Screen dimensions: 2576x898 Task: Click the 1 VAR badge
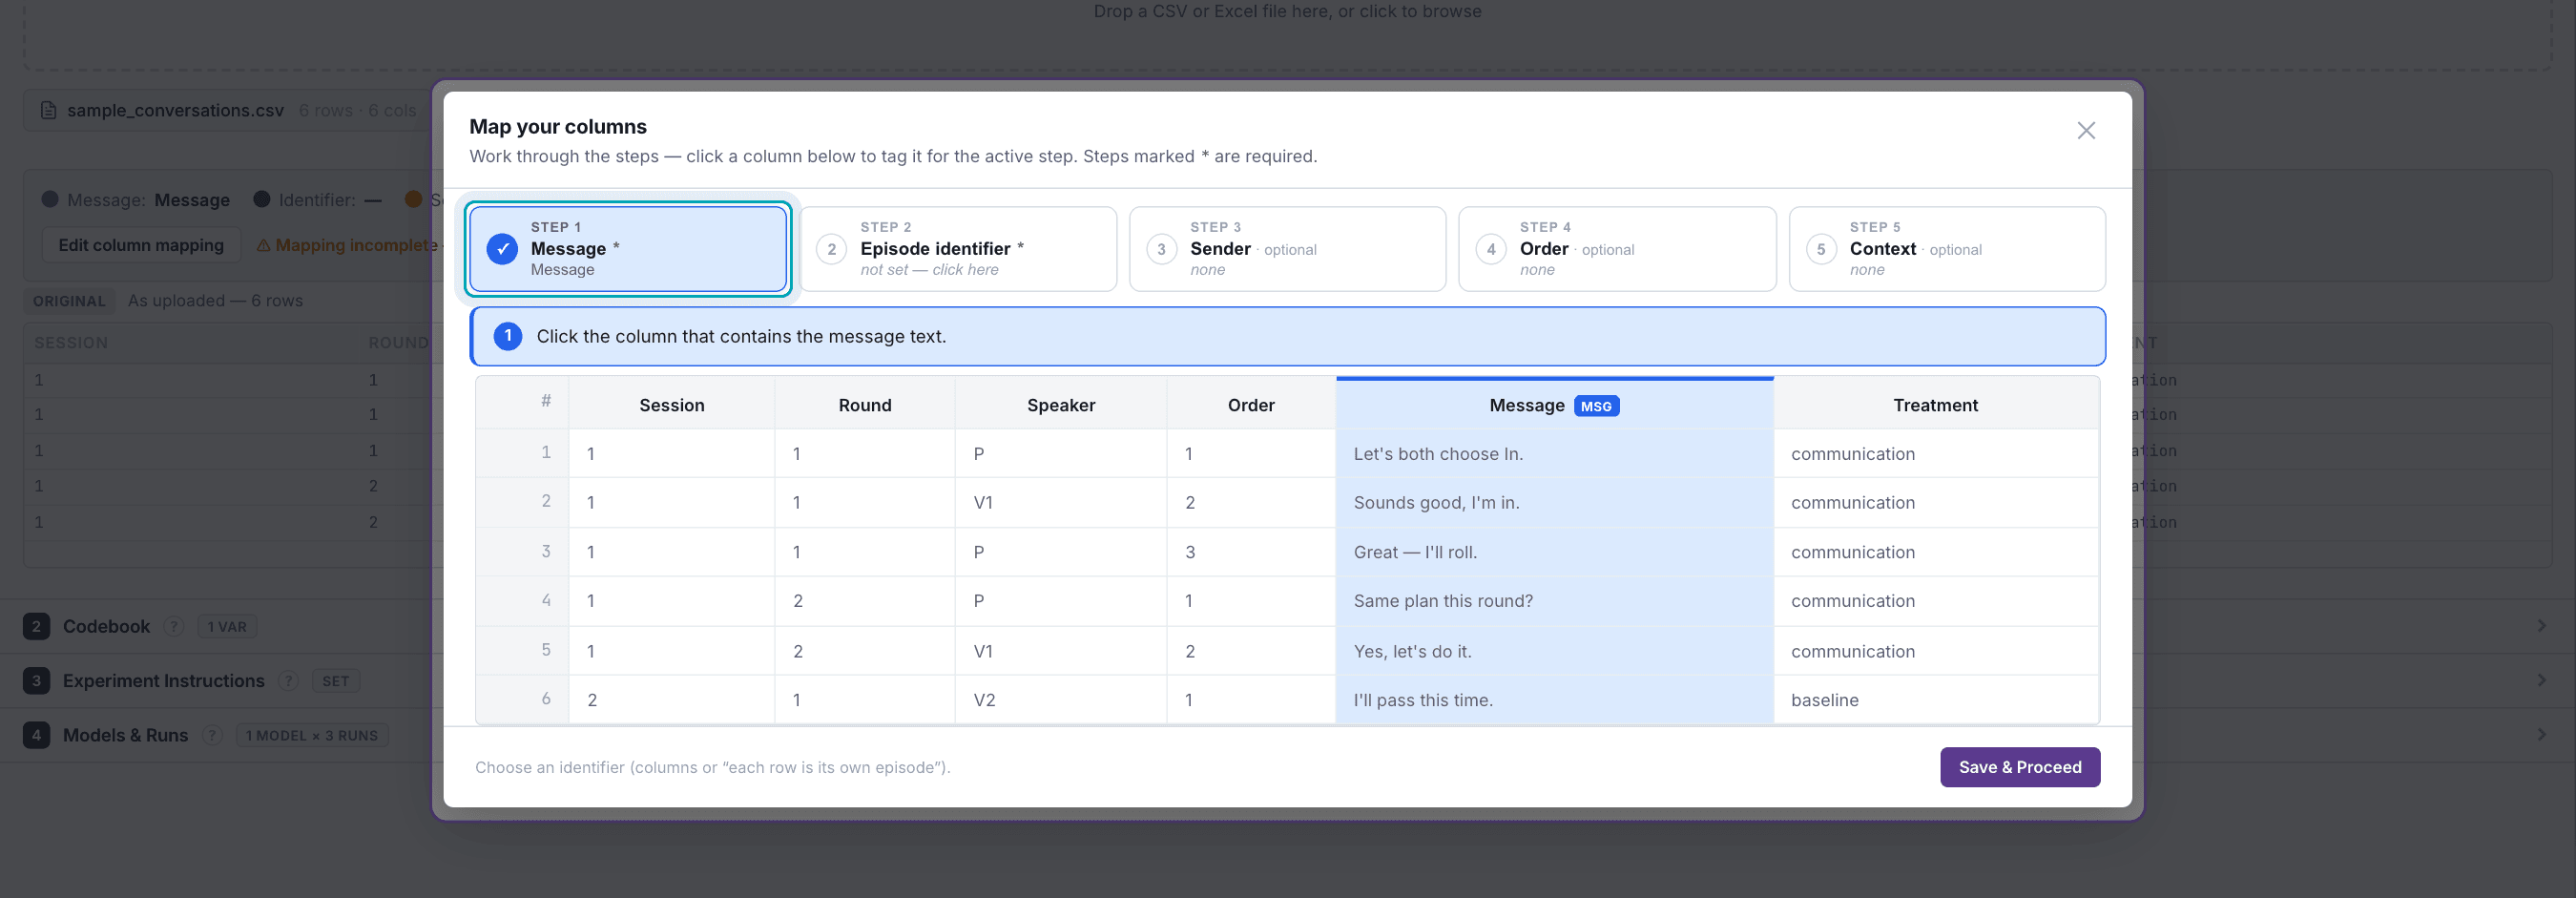point(227,627)
